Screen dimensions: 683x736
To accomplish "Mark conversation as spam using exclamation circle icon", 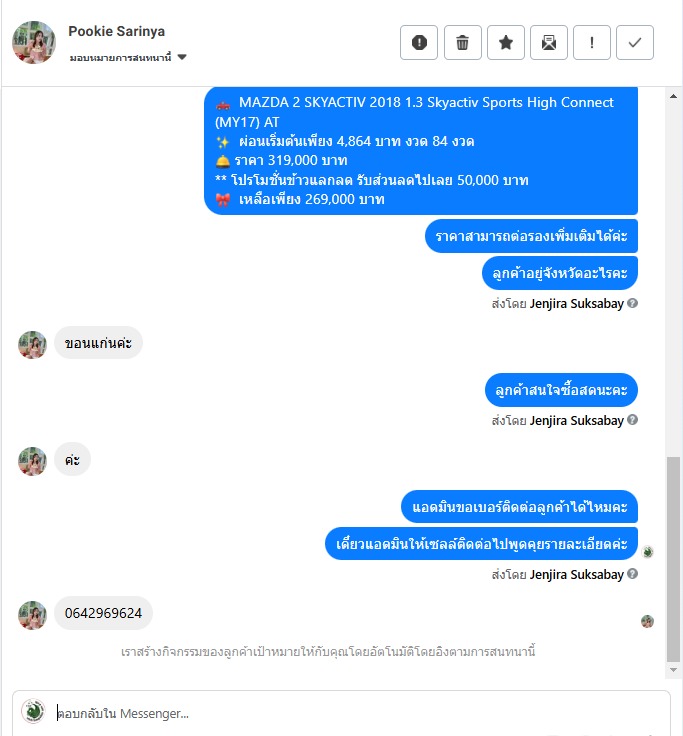I will [x=419, y=43].
